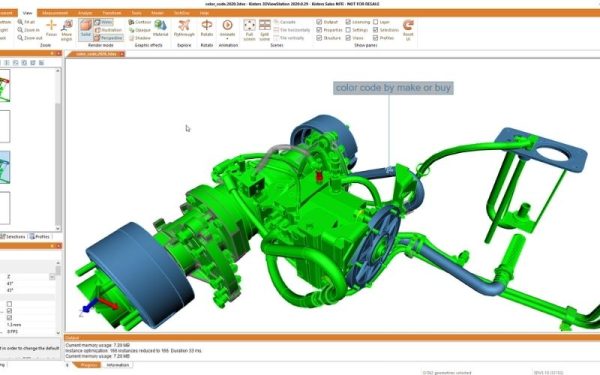Switch to Illustration render mode
The image size is (600, 375).
pos(108,30)
